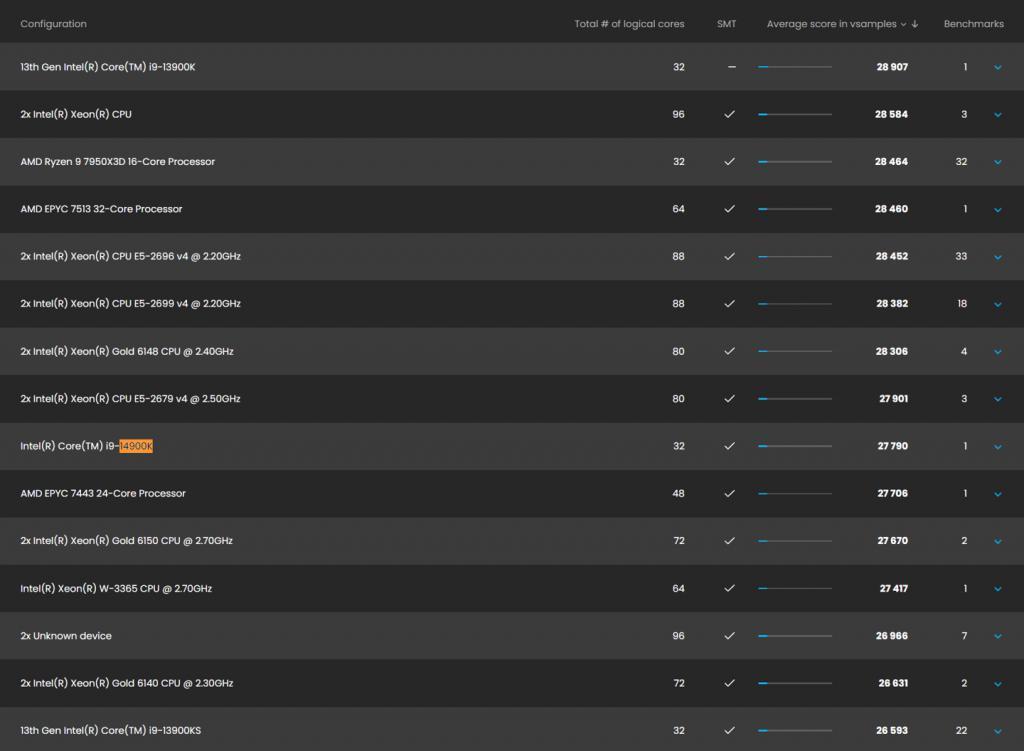
Task: Select the 2x Unknown device name
Action: (66, 635)
